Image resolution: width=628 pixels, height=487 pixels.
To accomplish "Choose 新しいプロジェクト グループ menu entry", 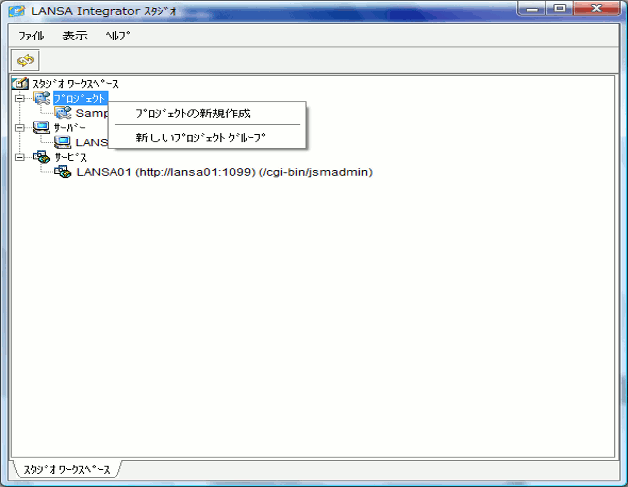I will [x=207, y=137].
